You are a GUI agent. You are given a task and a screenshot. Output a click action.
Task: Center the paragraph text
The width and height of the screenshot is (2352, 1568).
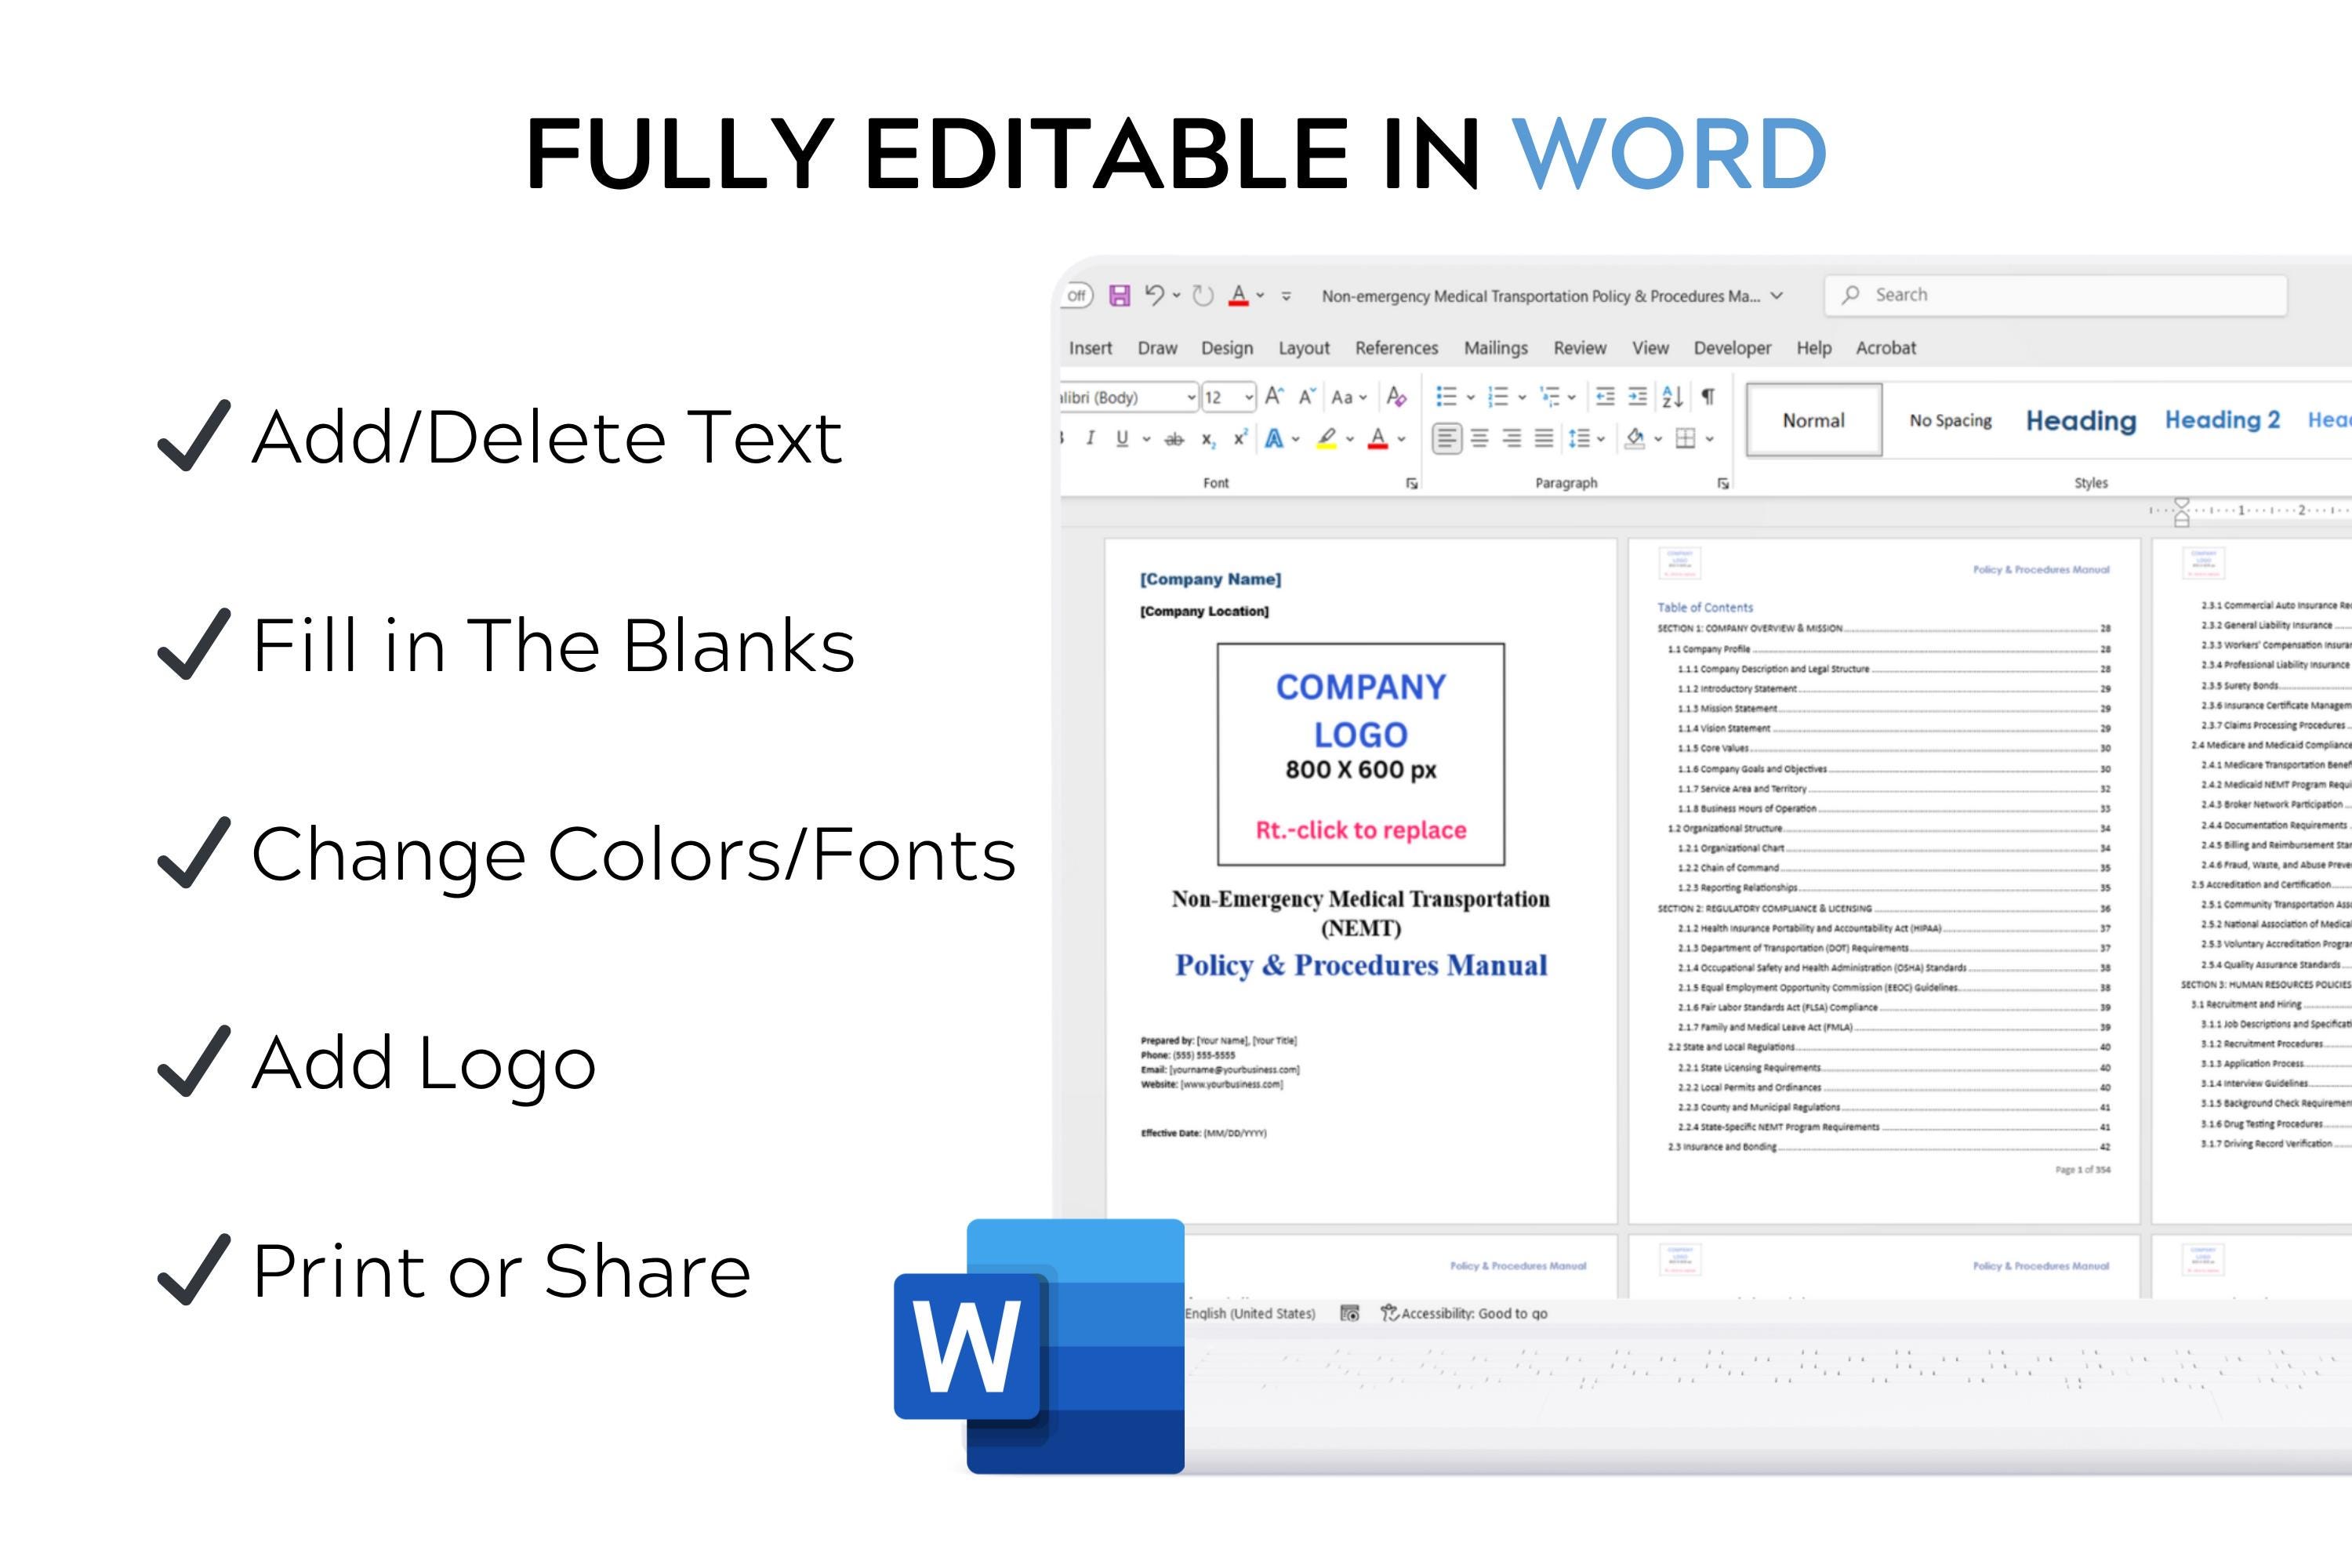(x=1480, y=438)
